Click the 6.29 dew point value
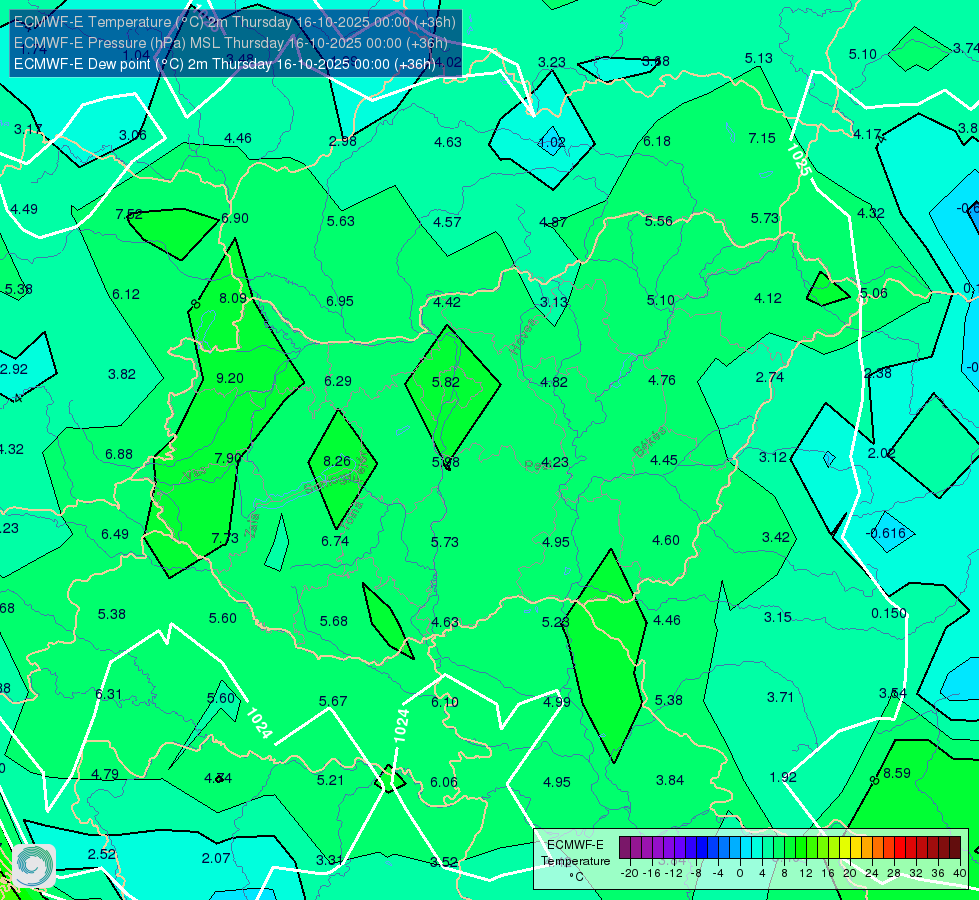This screenshot has width=979, height=900. pyautogui.click(x=338, y=382)
